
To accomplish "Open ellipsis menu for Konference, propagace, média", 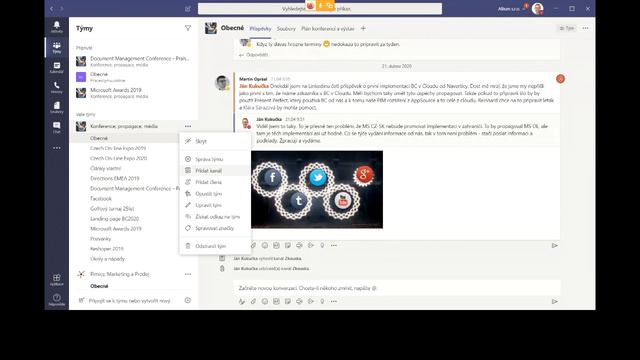I will (x=188, y=126).
